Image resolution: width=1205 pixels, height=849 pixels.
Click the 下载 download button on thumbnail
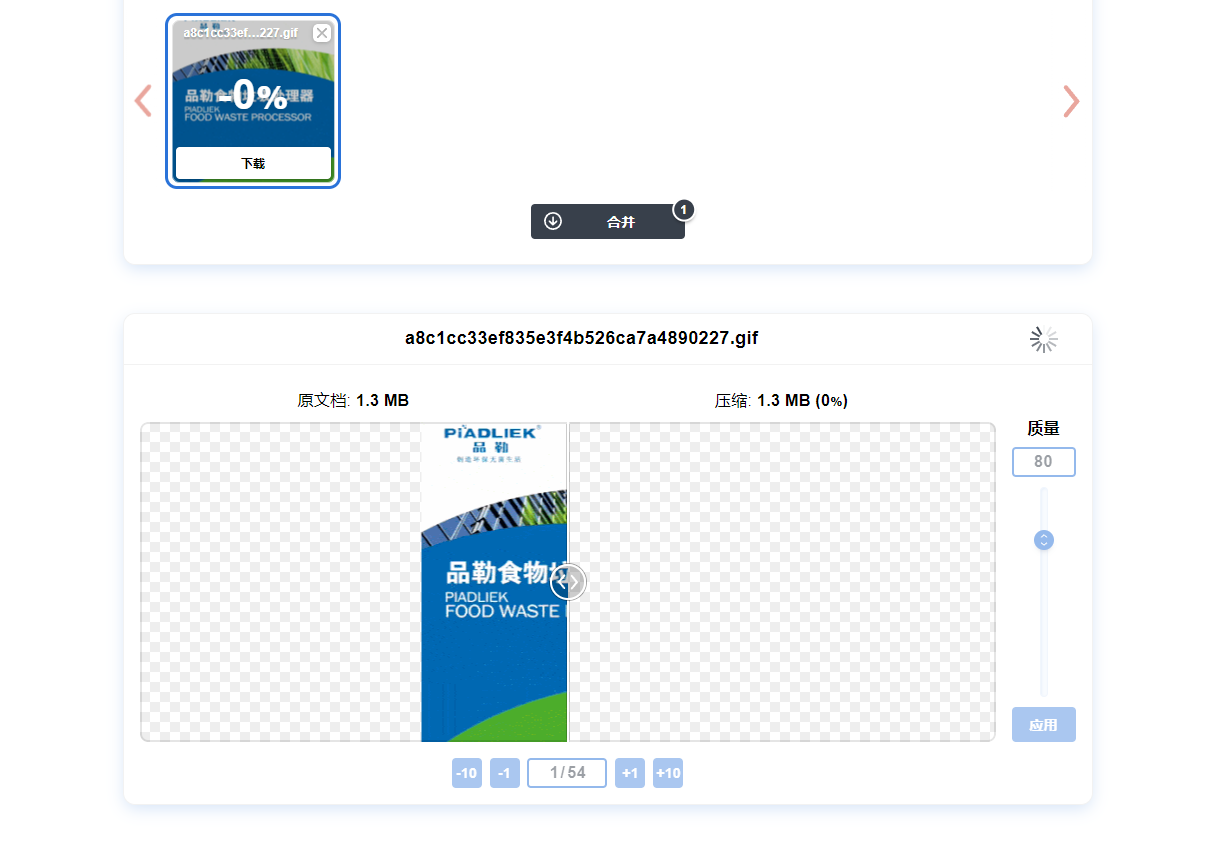[253, 163]
